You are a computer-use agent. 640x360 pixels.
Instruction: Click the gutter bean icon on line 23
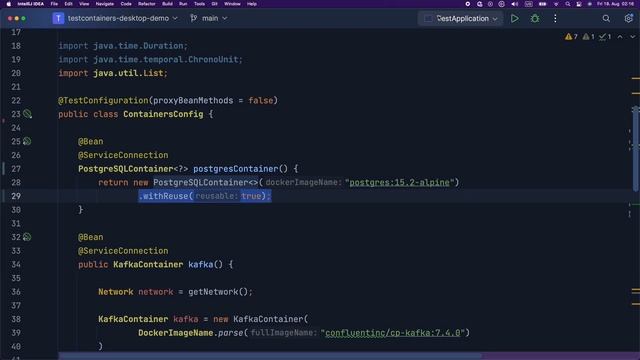[x=27, y=114]
